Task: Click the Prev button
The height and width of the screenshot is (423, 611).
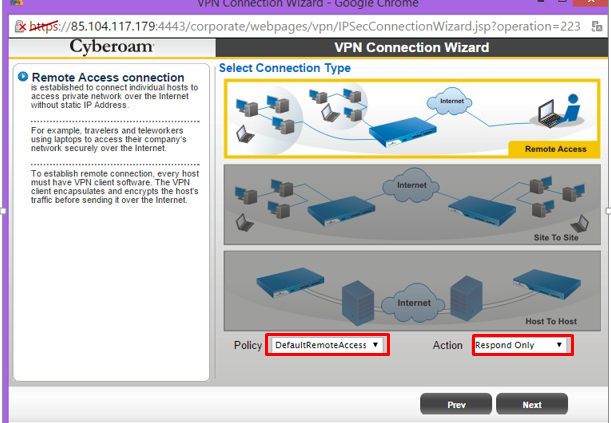Action: 456,404
